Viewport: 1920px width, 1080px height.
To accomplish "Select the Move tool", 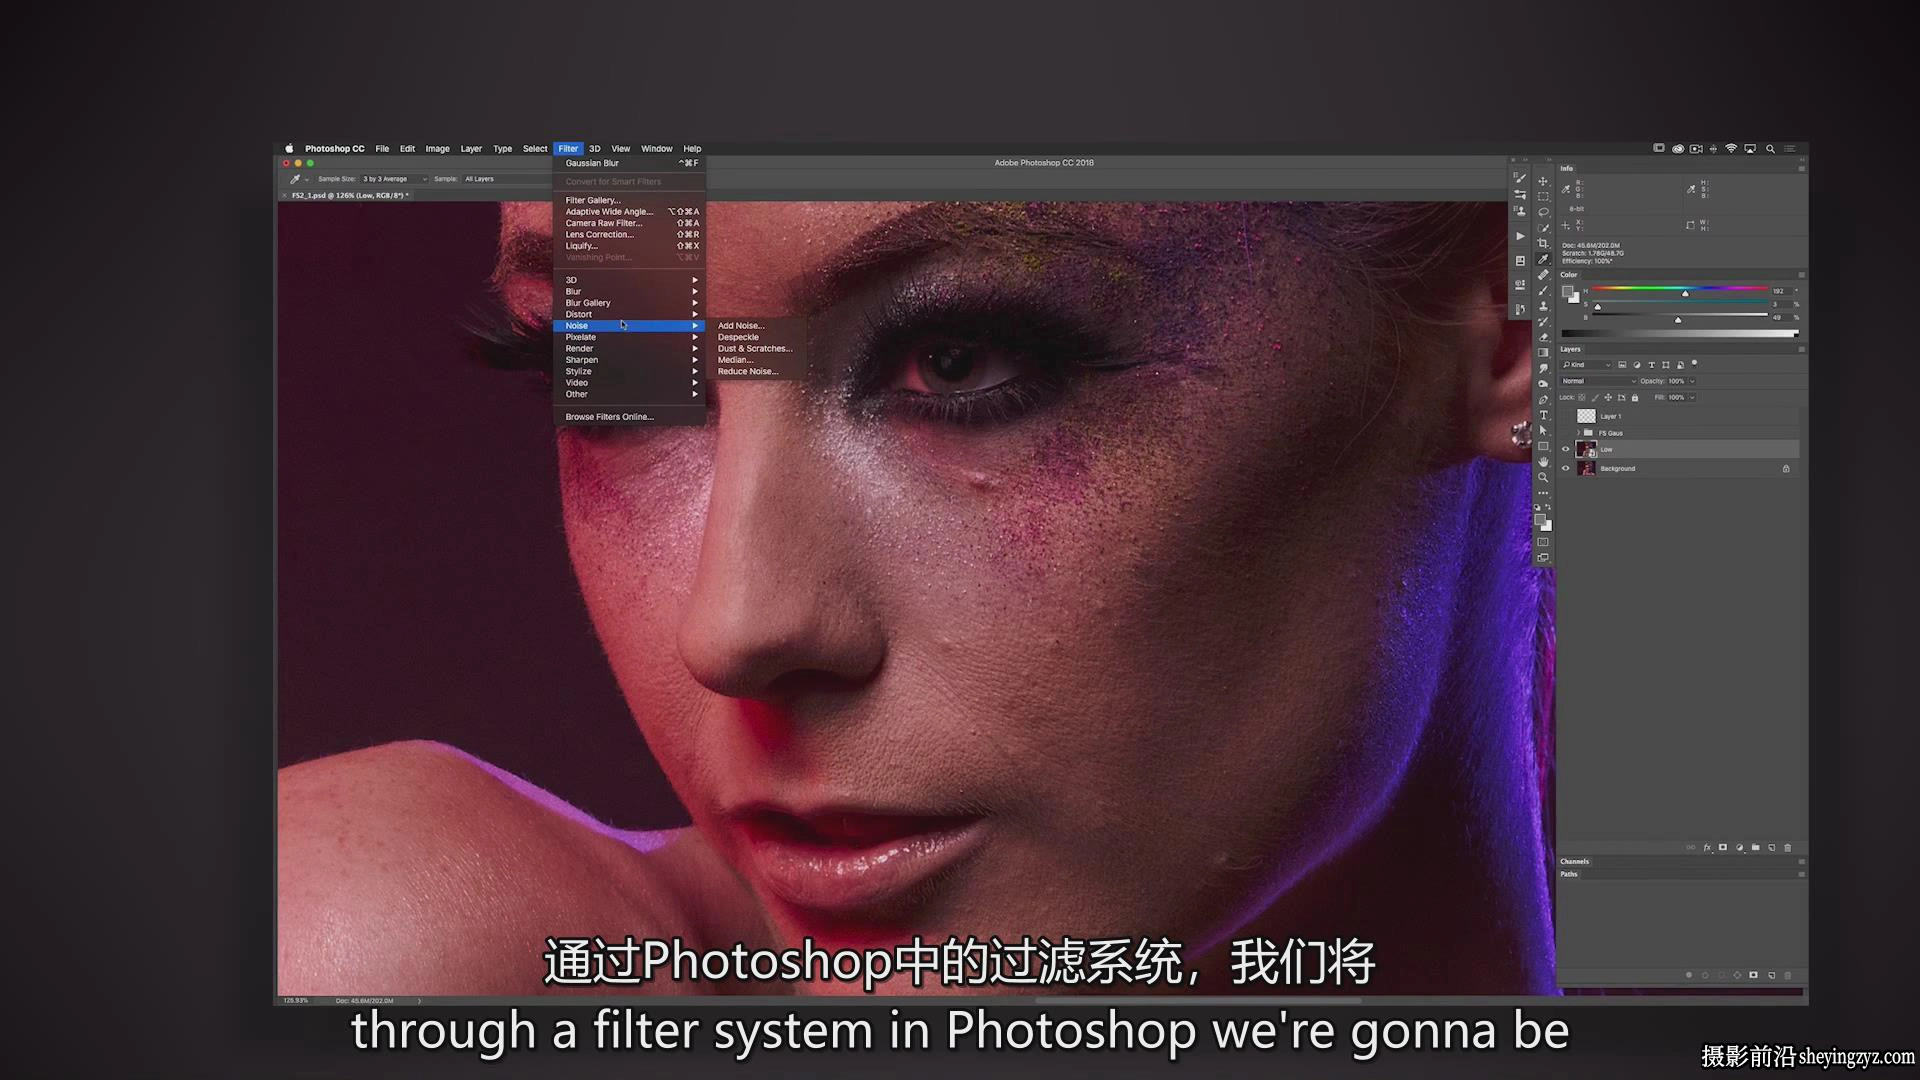I will tap(1543, 181).
